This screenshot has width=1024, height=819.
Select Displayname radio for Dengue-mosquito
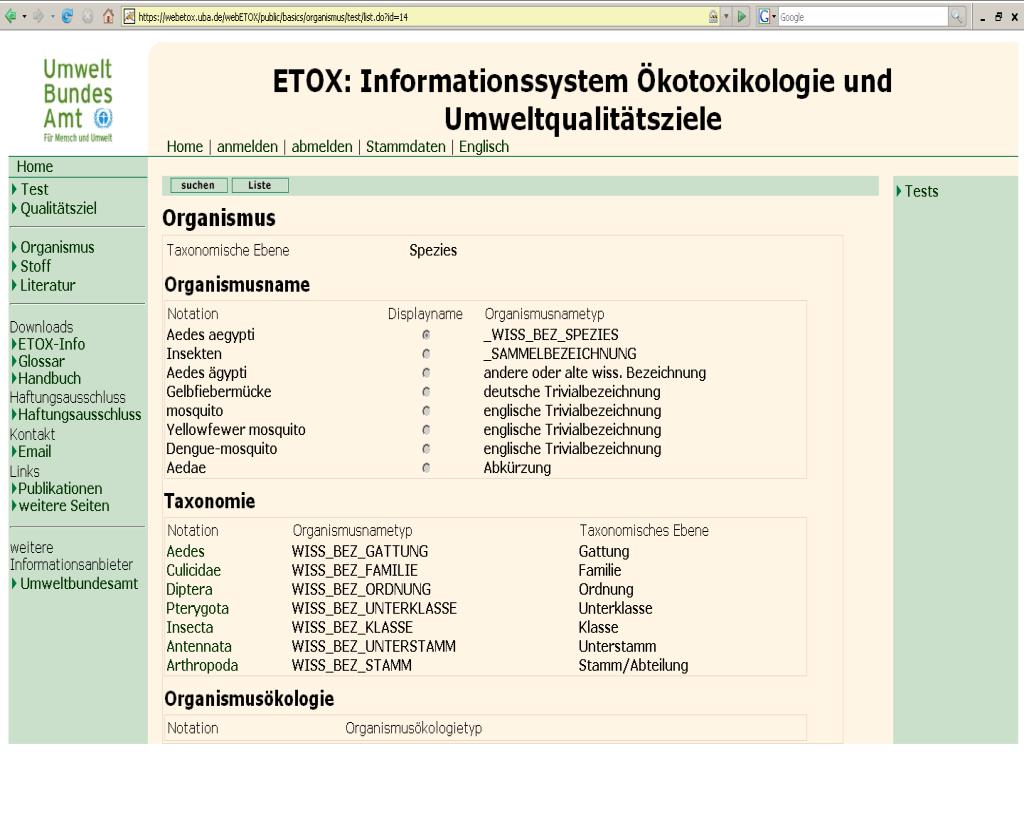pos(426,449)
